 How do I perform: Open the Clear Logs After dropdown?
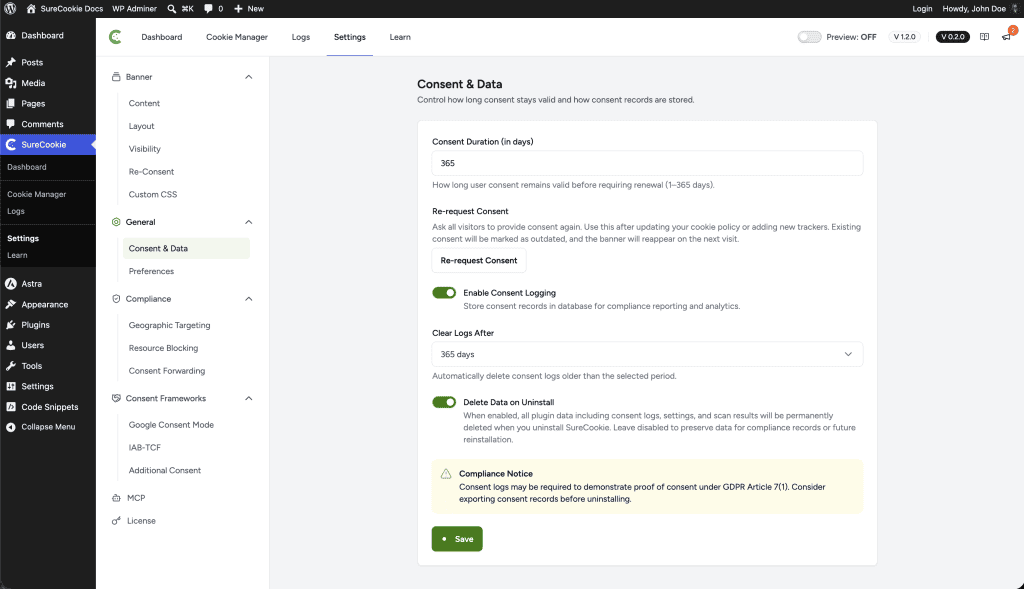pos(647,354)
